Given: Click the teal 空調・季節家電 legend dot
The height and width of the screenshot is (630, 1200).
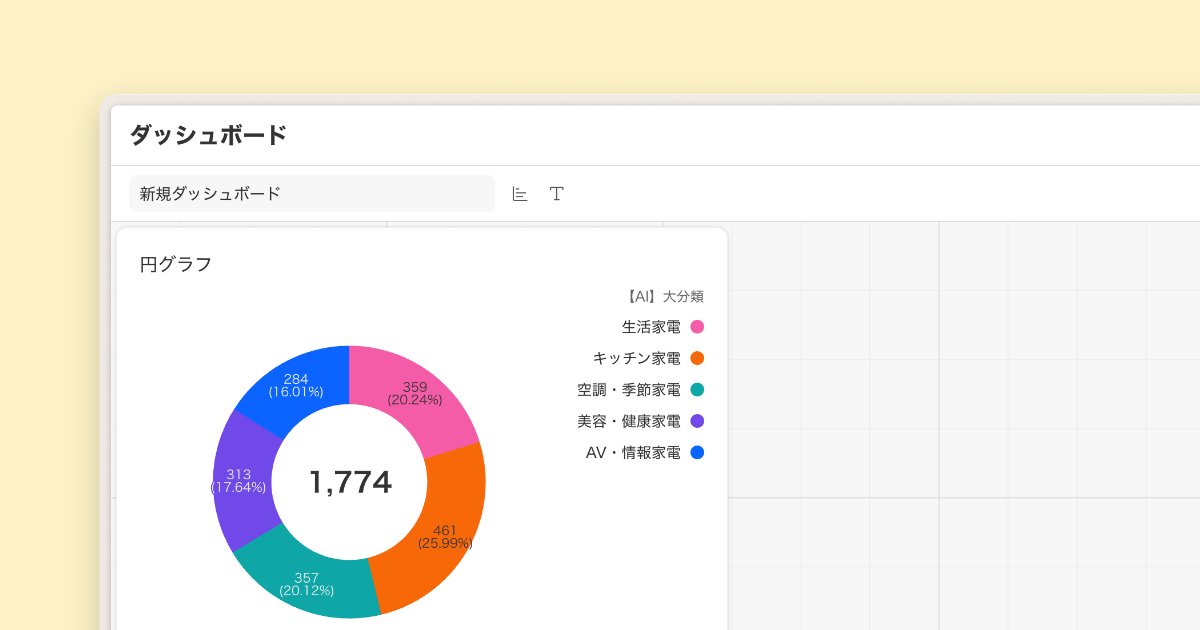Looking at the screenshot, I should pyautogui.click(x=698, y=390).
